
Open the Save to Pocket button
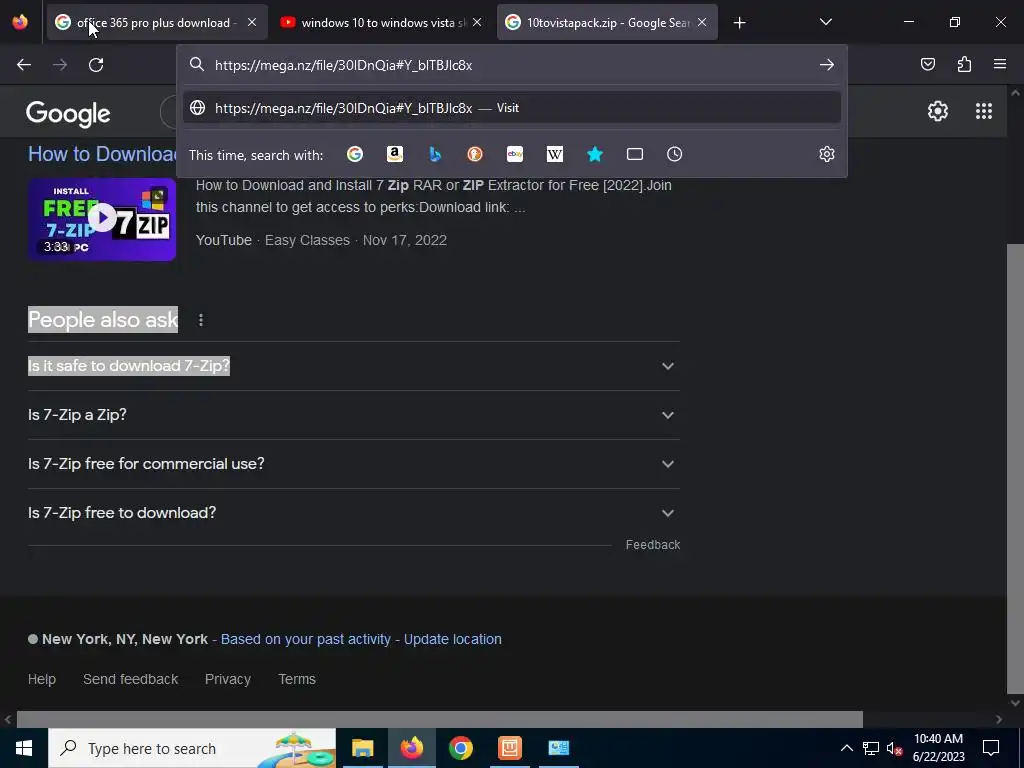click(x=928, y=64)
